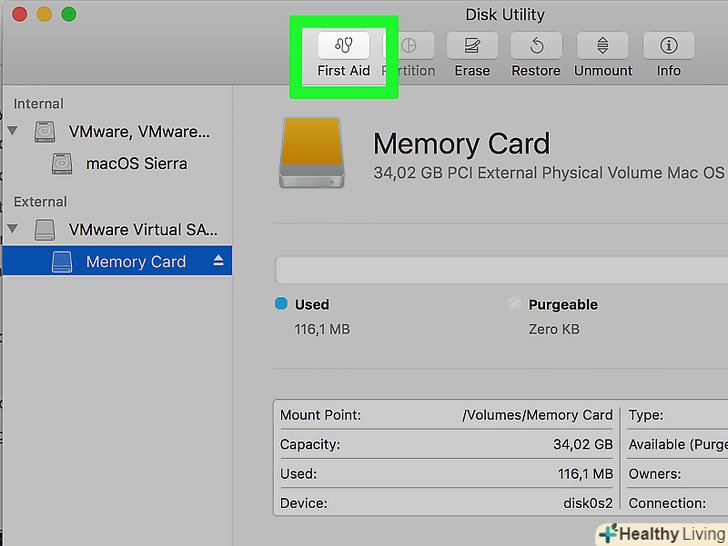Click the green zoom window button
Viewport: 728px width, 546px height.
tap(69, 14)
